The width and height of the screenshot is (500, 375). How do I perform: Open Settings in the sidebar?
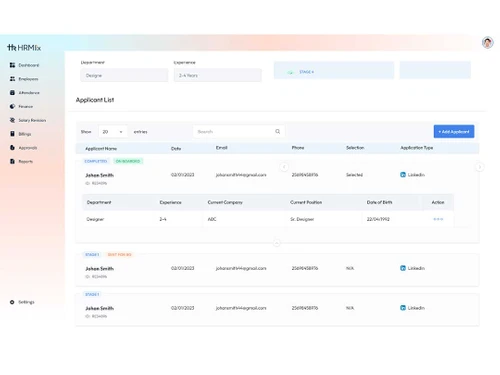pyautogui.click(x=26, y=302)
